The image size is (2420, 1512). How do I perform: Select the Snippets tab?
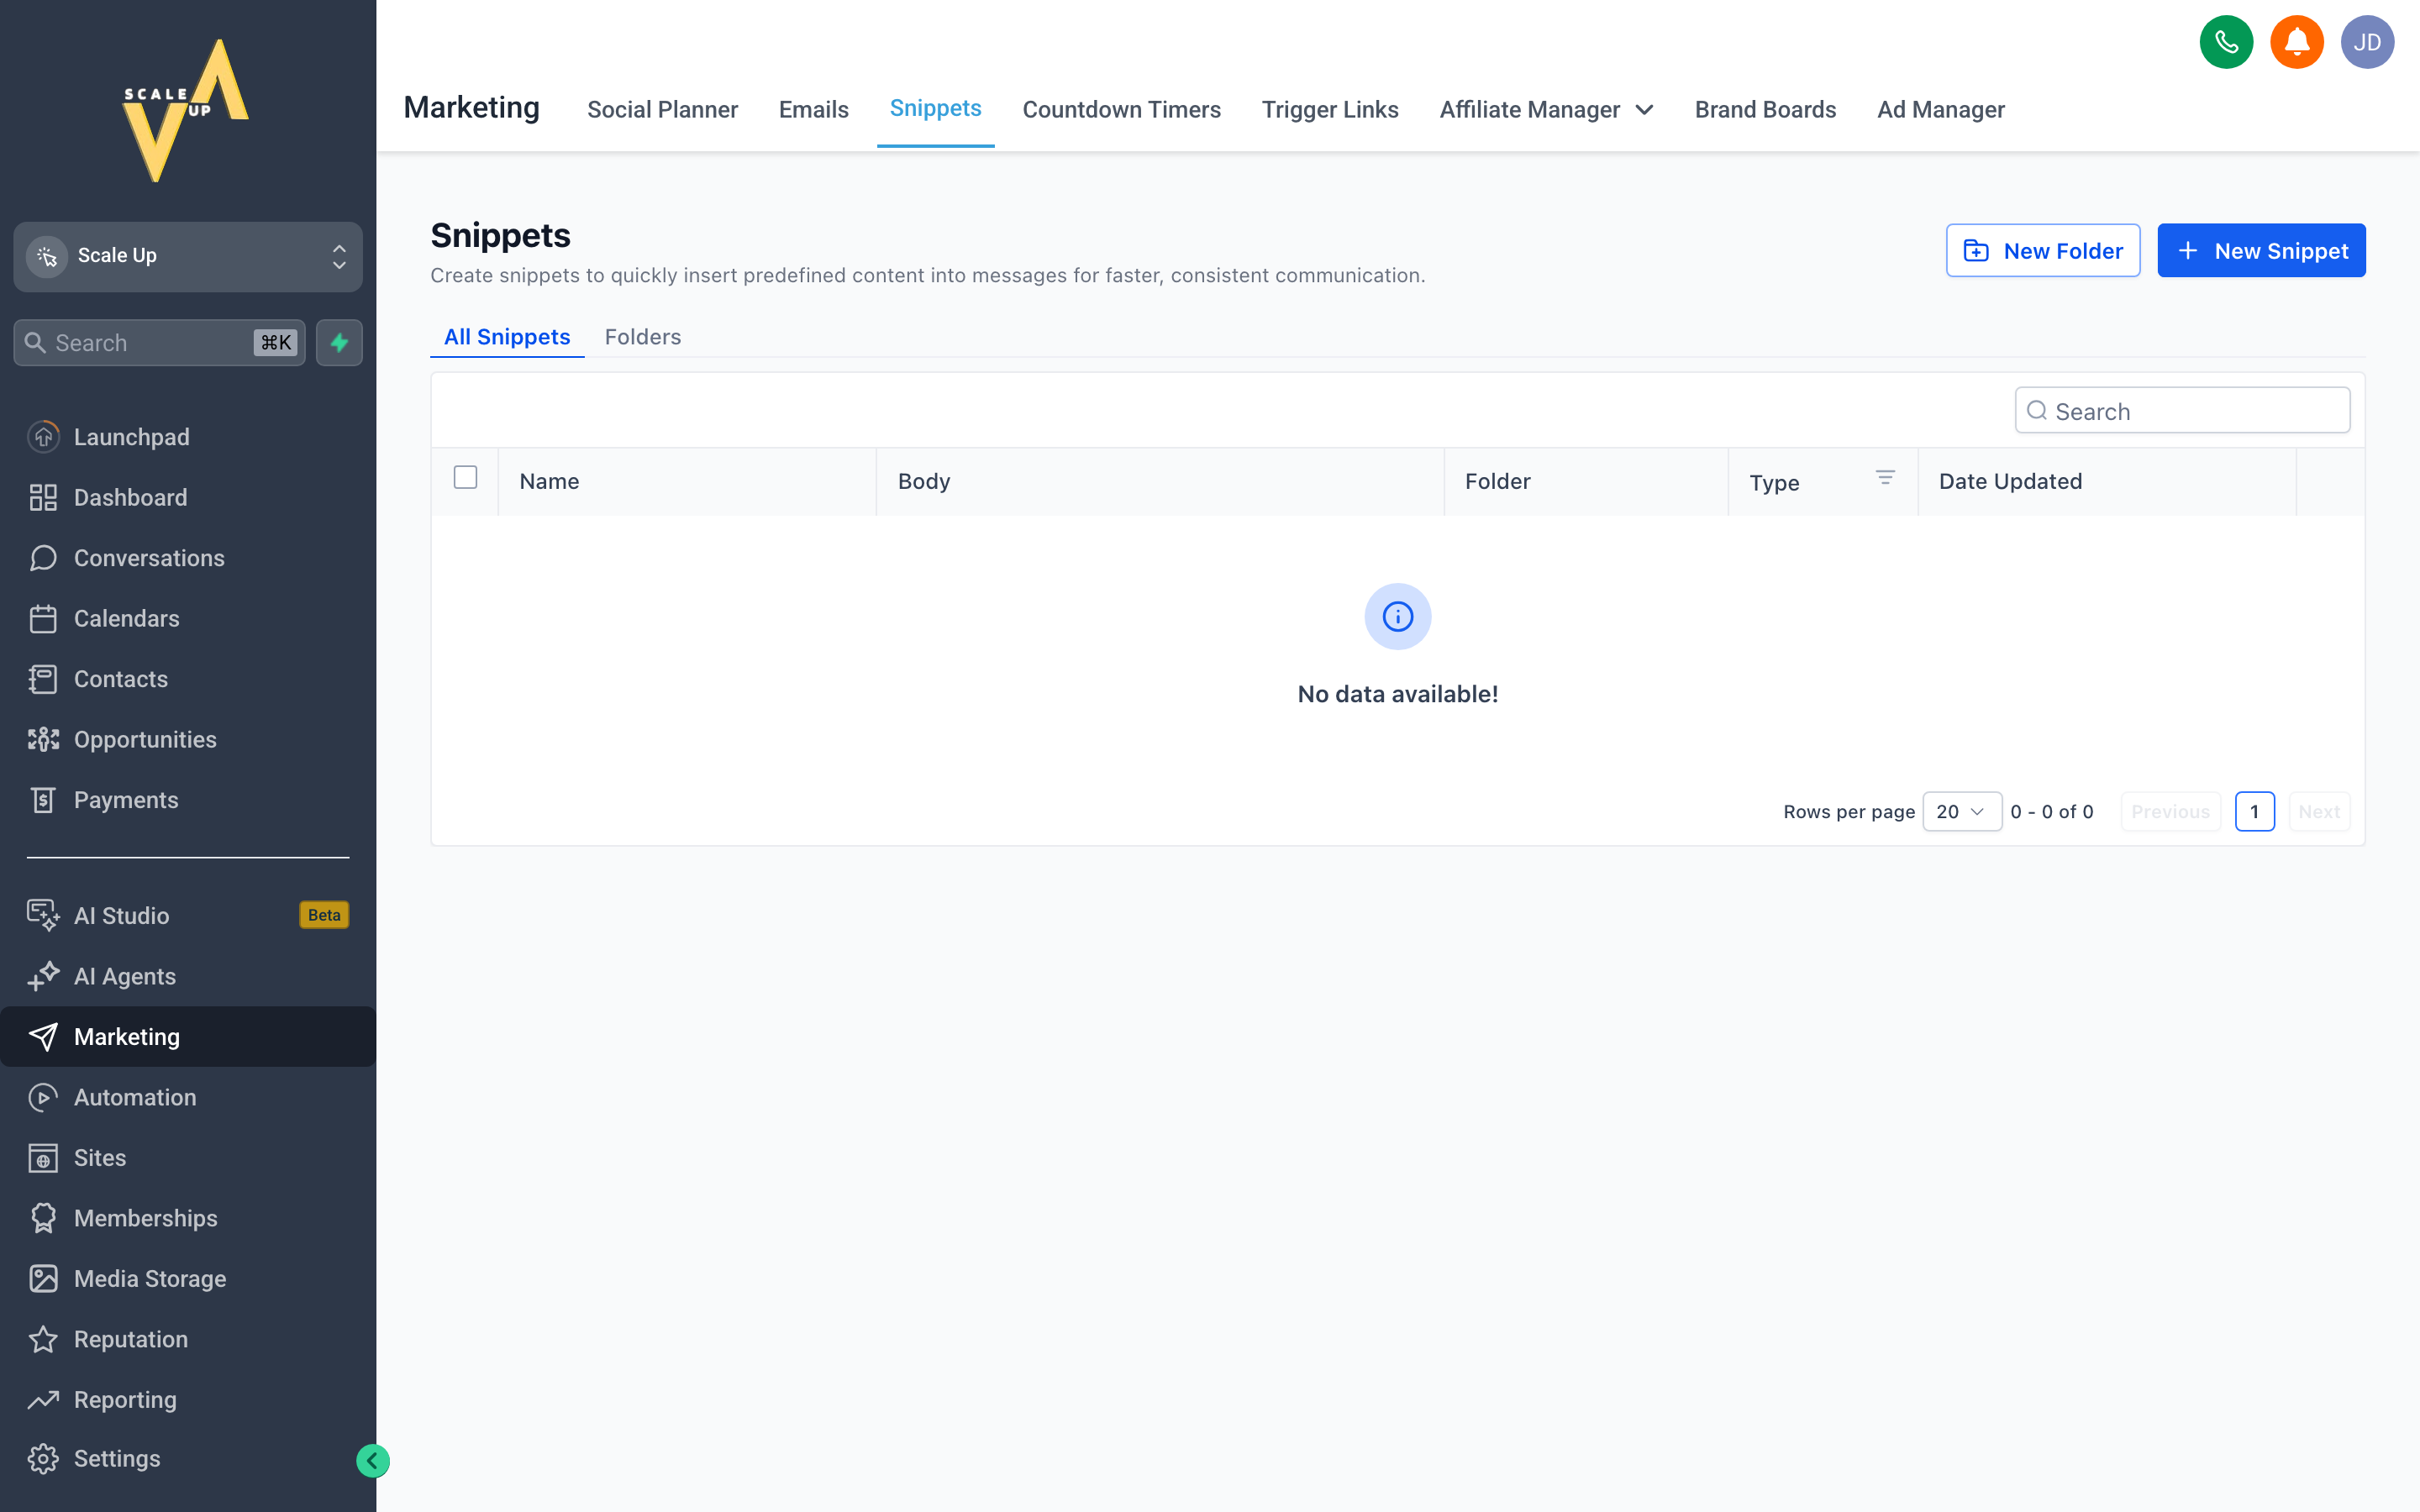coord(935,108)
